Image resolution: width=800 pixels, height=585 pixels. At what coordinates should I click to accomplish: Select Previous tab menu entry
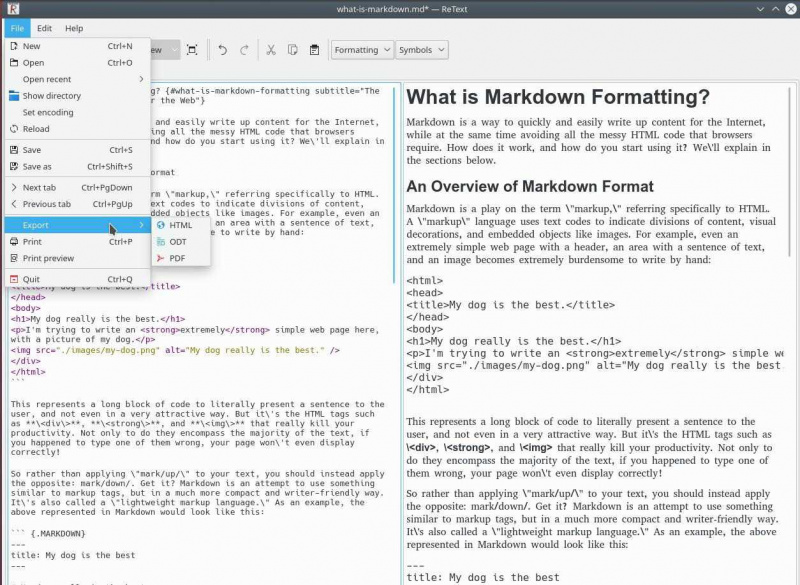78,204
